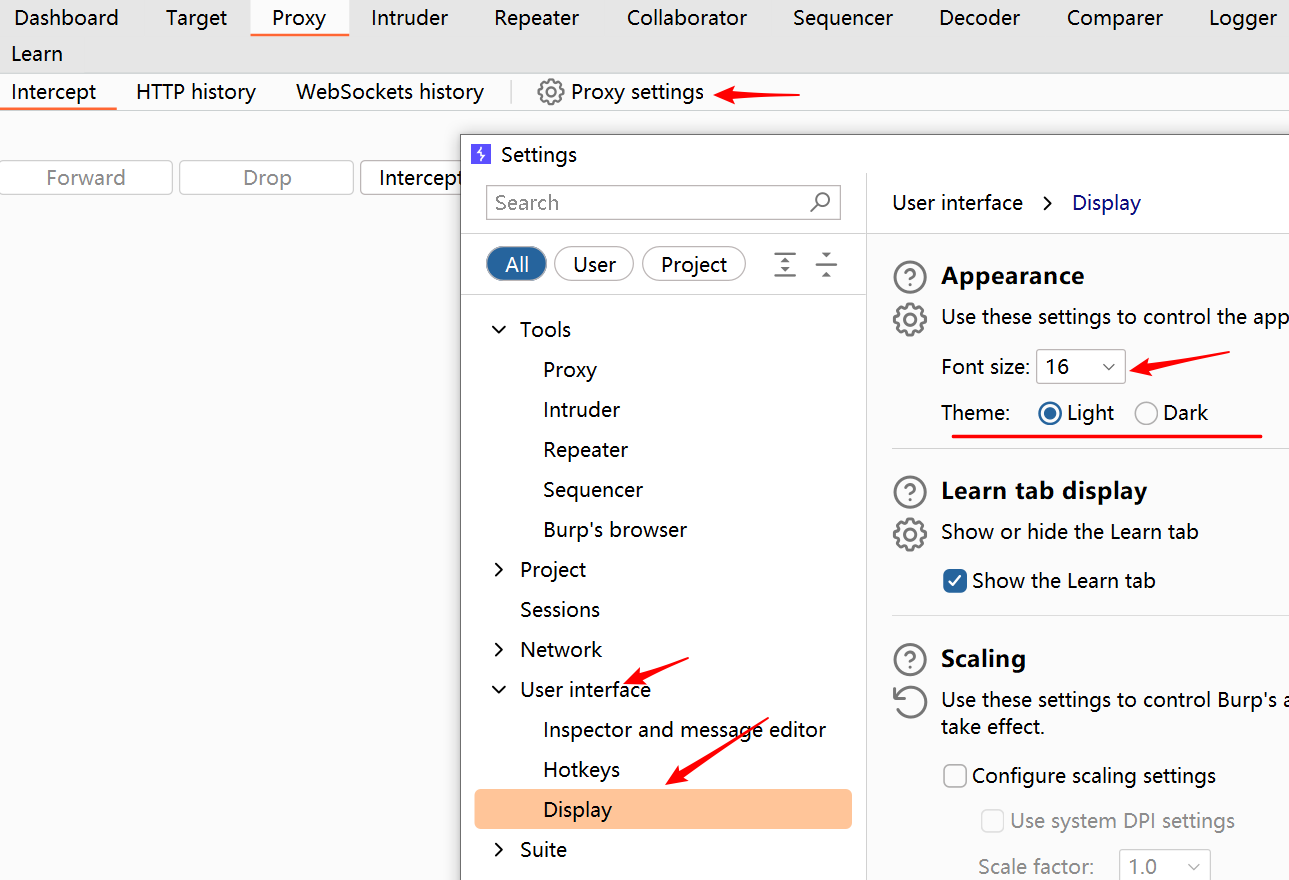Image resolution: width=1289 pixels, height=880 pixels.
Task: Click the Appearance gear options icon
Action: tap(909, 319)
